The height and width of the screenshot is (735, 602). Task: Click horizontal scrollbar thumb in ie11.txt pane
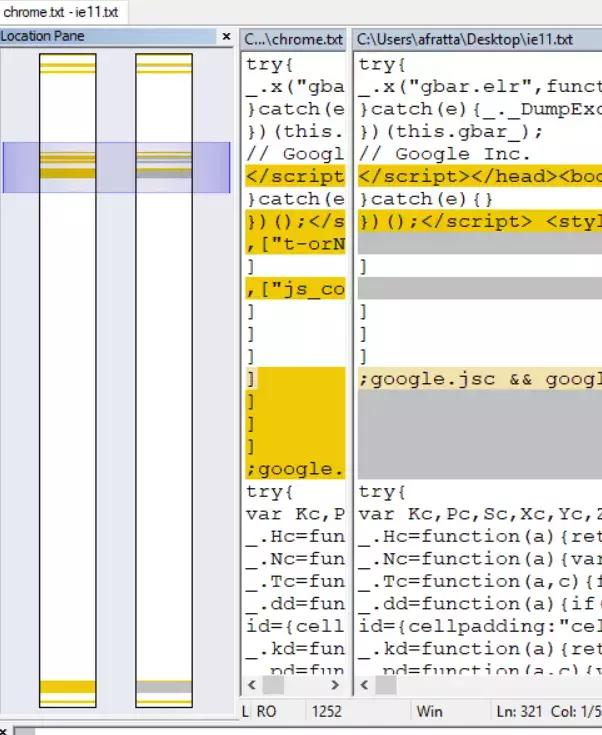click(x=386, y=685)
